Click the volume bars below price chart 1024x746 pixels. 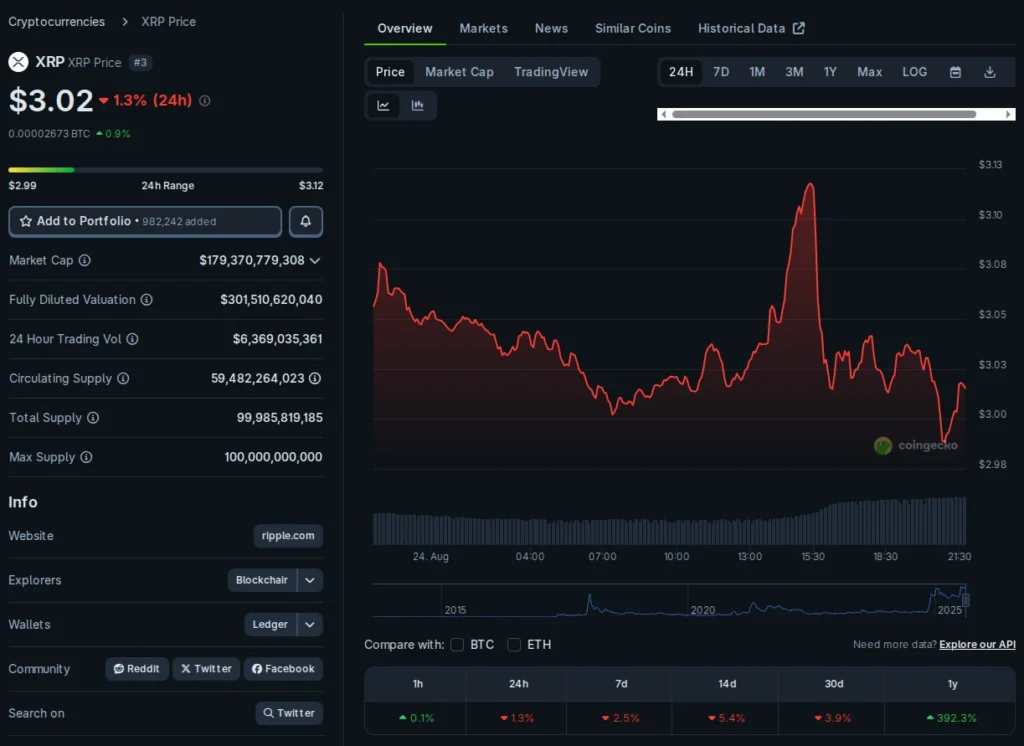pyautogui.click(x=669, y=521)
